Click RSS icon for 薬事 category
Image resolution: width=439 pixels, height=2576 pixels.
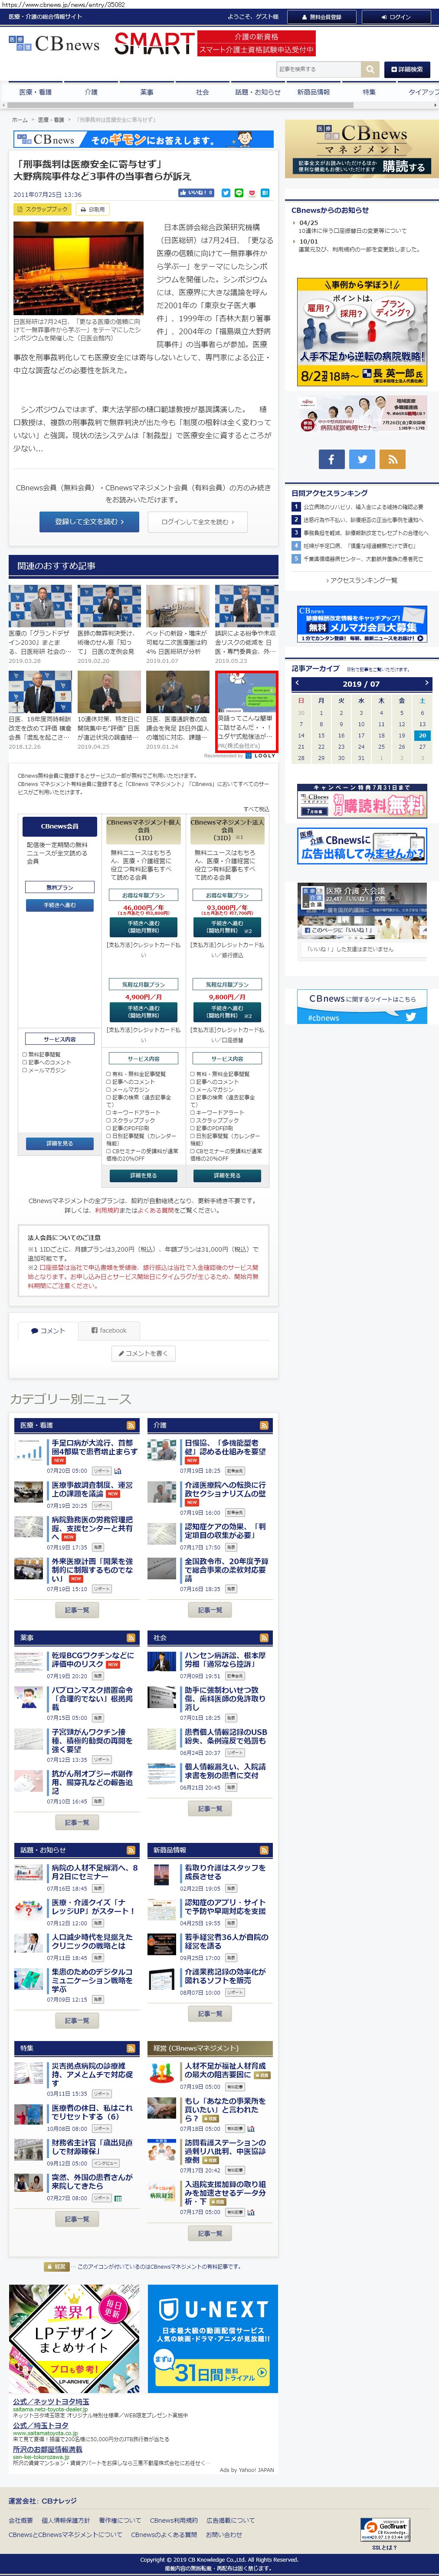pos(131,1637)
